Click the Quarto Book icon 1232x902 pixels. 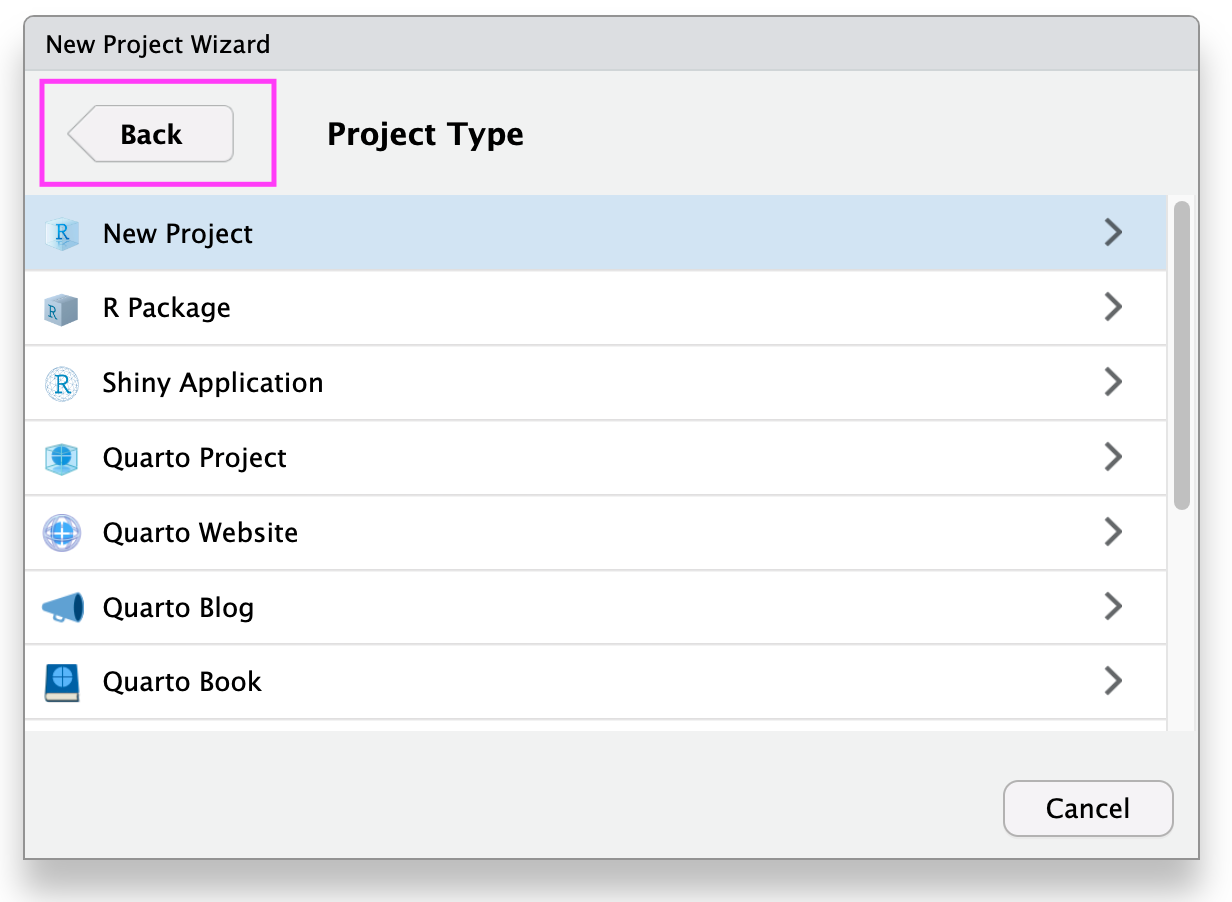(x=61, y=683)
